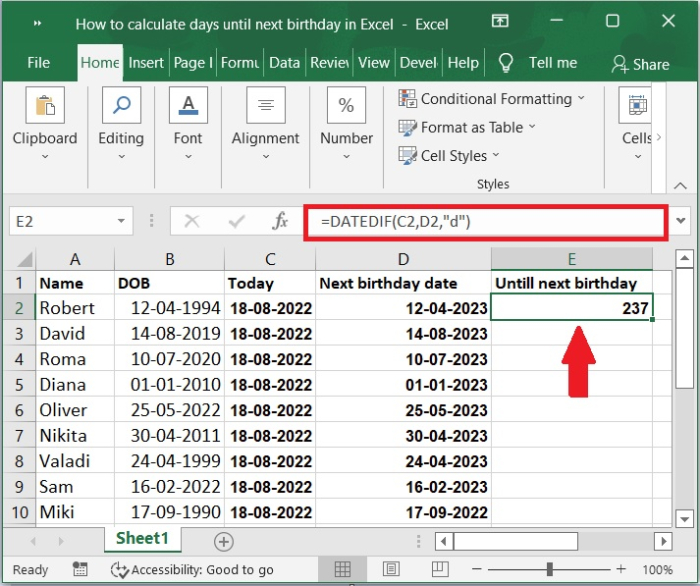Open the Clipboard paste icon group
Viewport: 700px width, 586px height.
44,107
